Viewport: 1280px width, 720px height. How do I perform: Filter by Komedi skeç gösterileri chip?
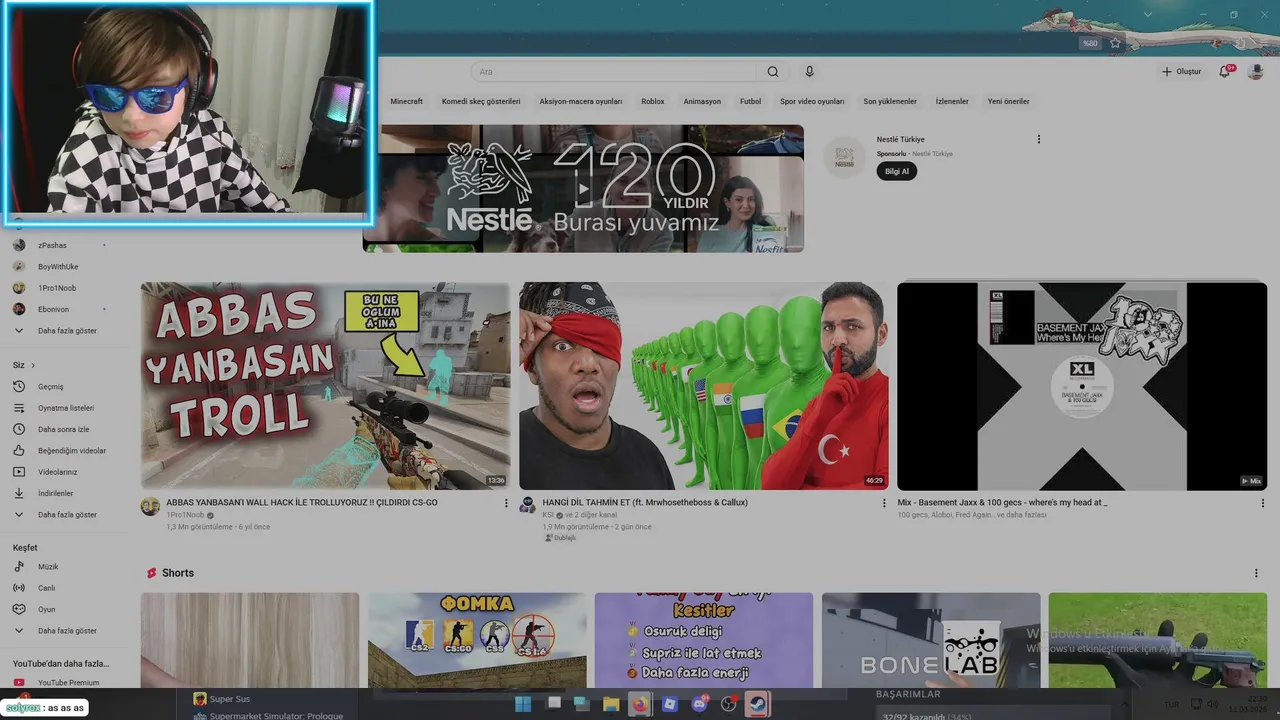[x=481, y=101]
